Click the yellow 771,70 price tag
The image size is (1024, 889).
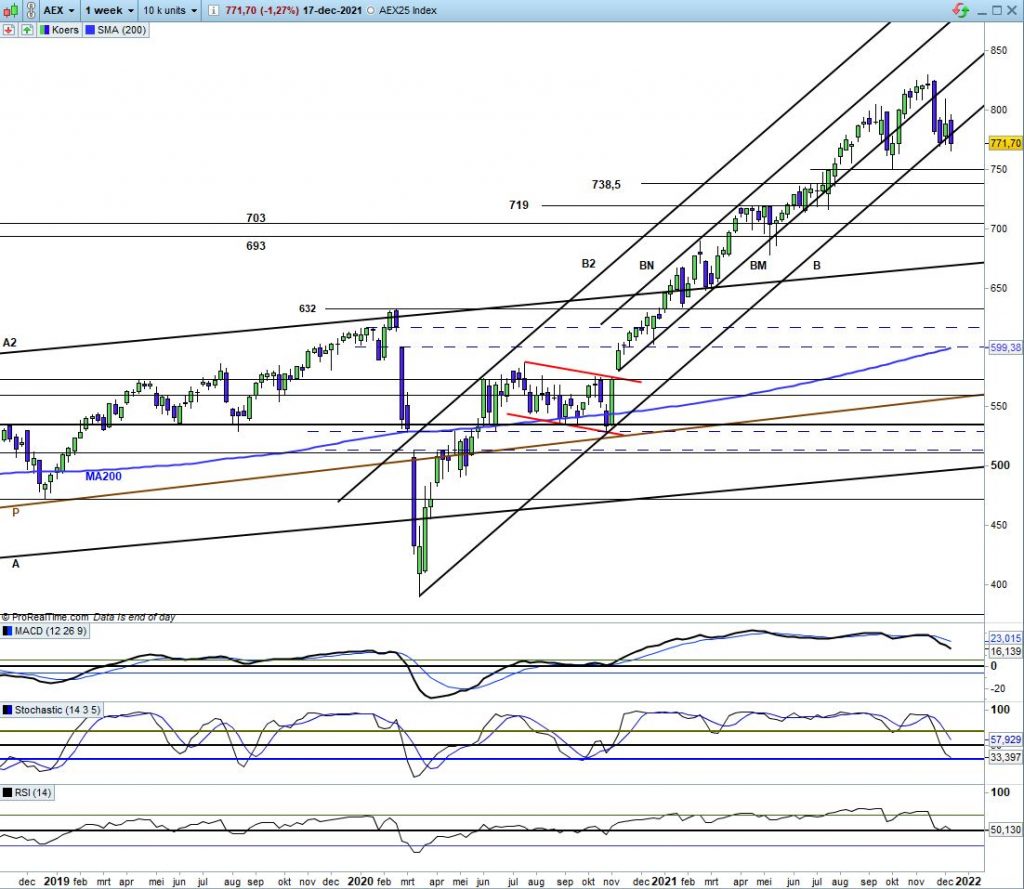(x=1005, y=143)
